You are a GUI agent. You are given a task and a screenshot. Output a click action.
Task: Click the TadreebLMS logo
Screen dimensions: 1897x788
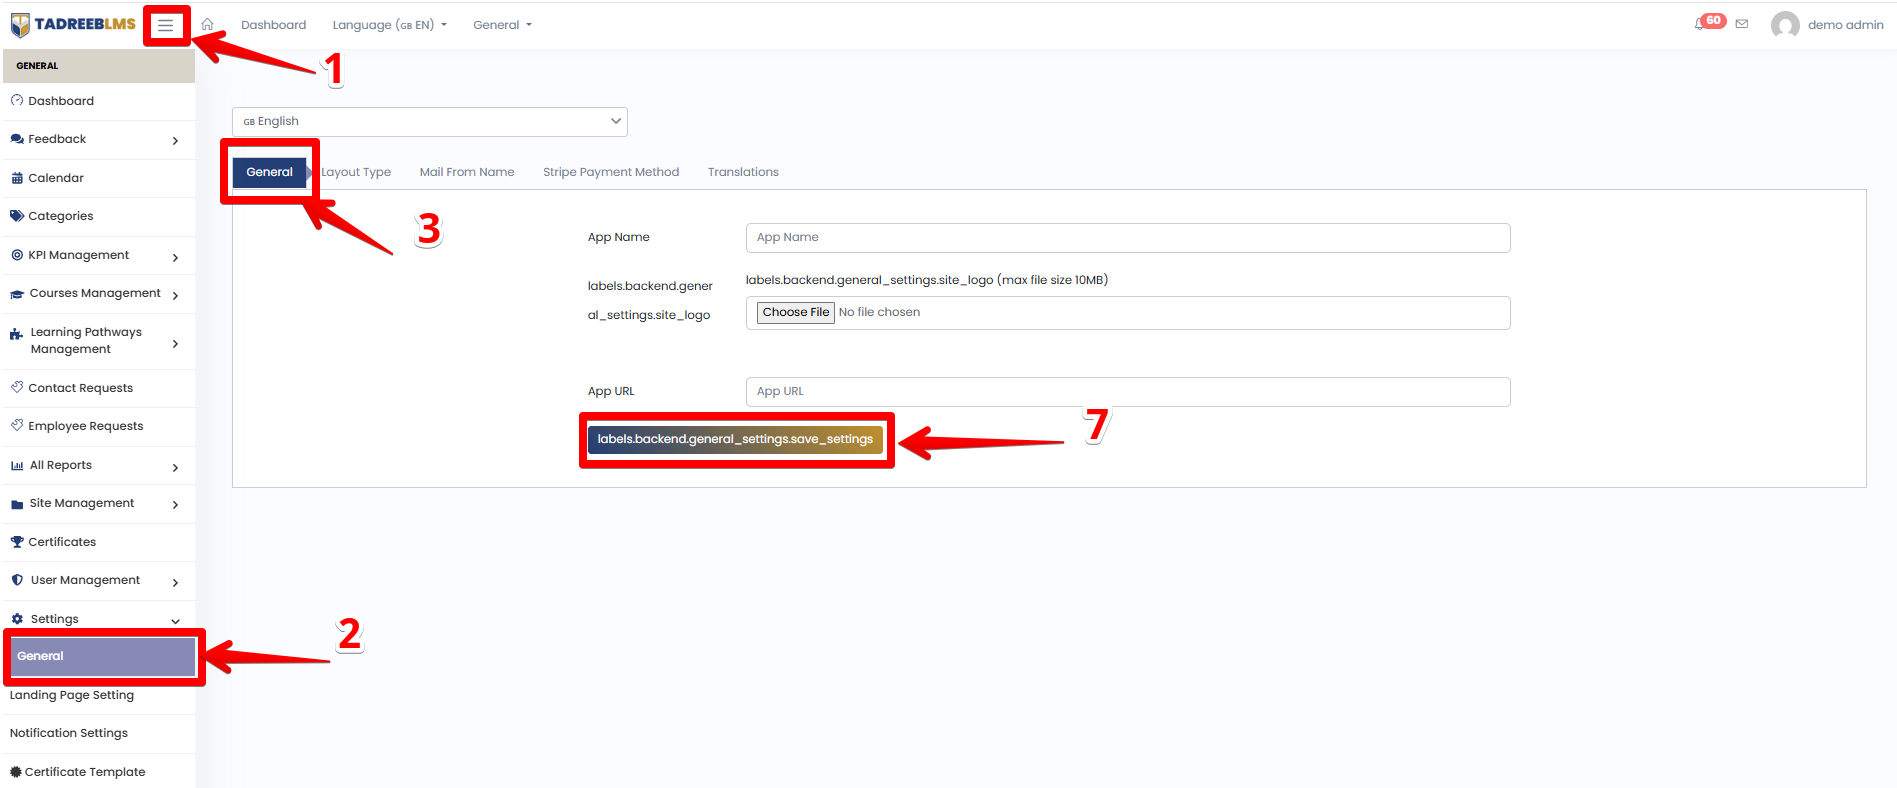point(73,25)
